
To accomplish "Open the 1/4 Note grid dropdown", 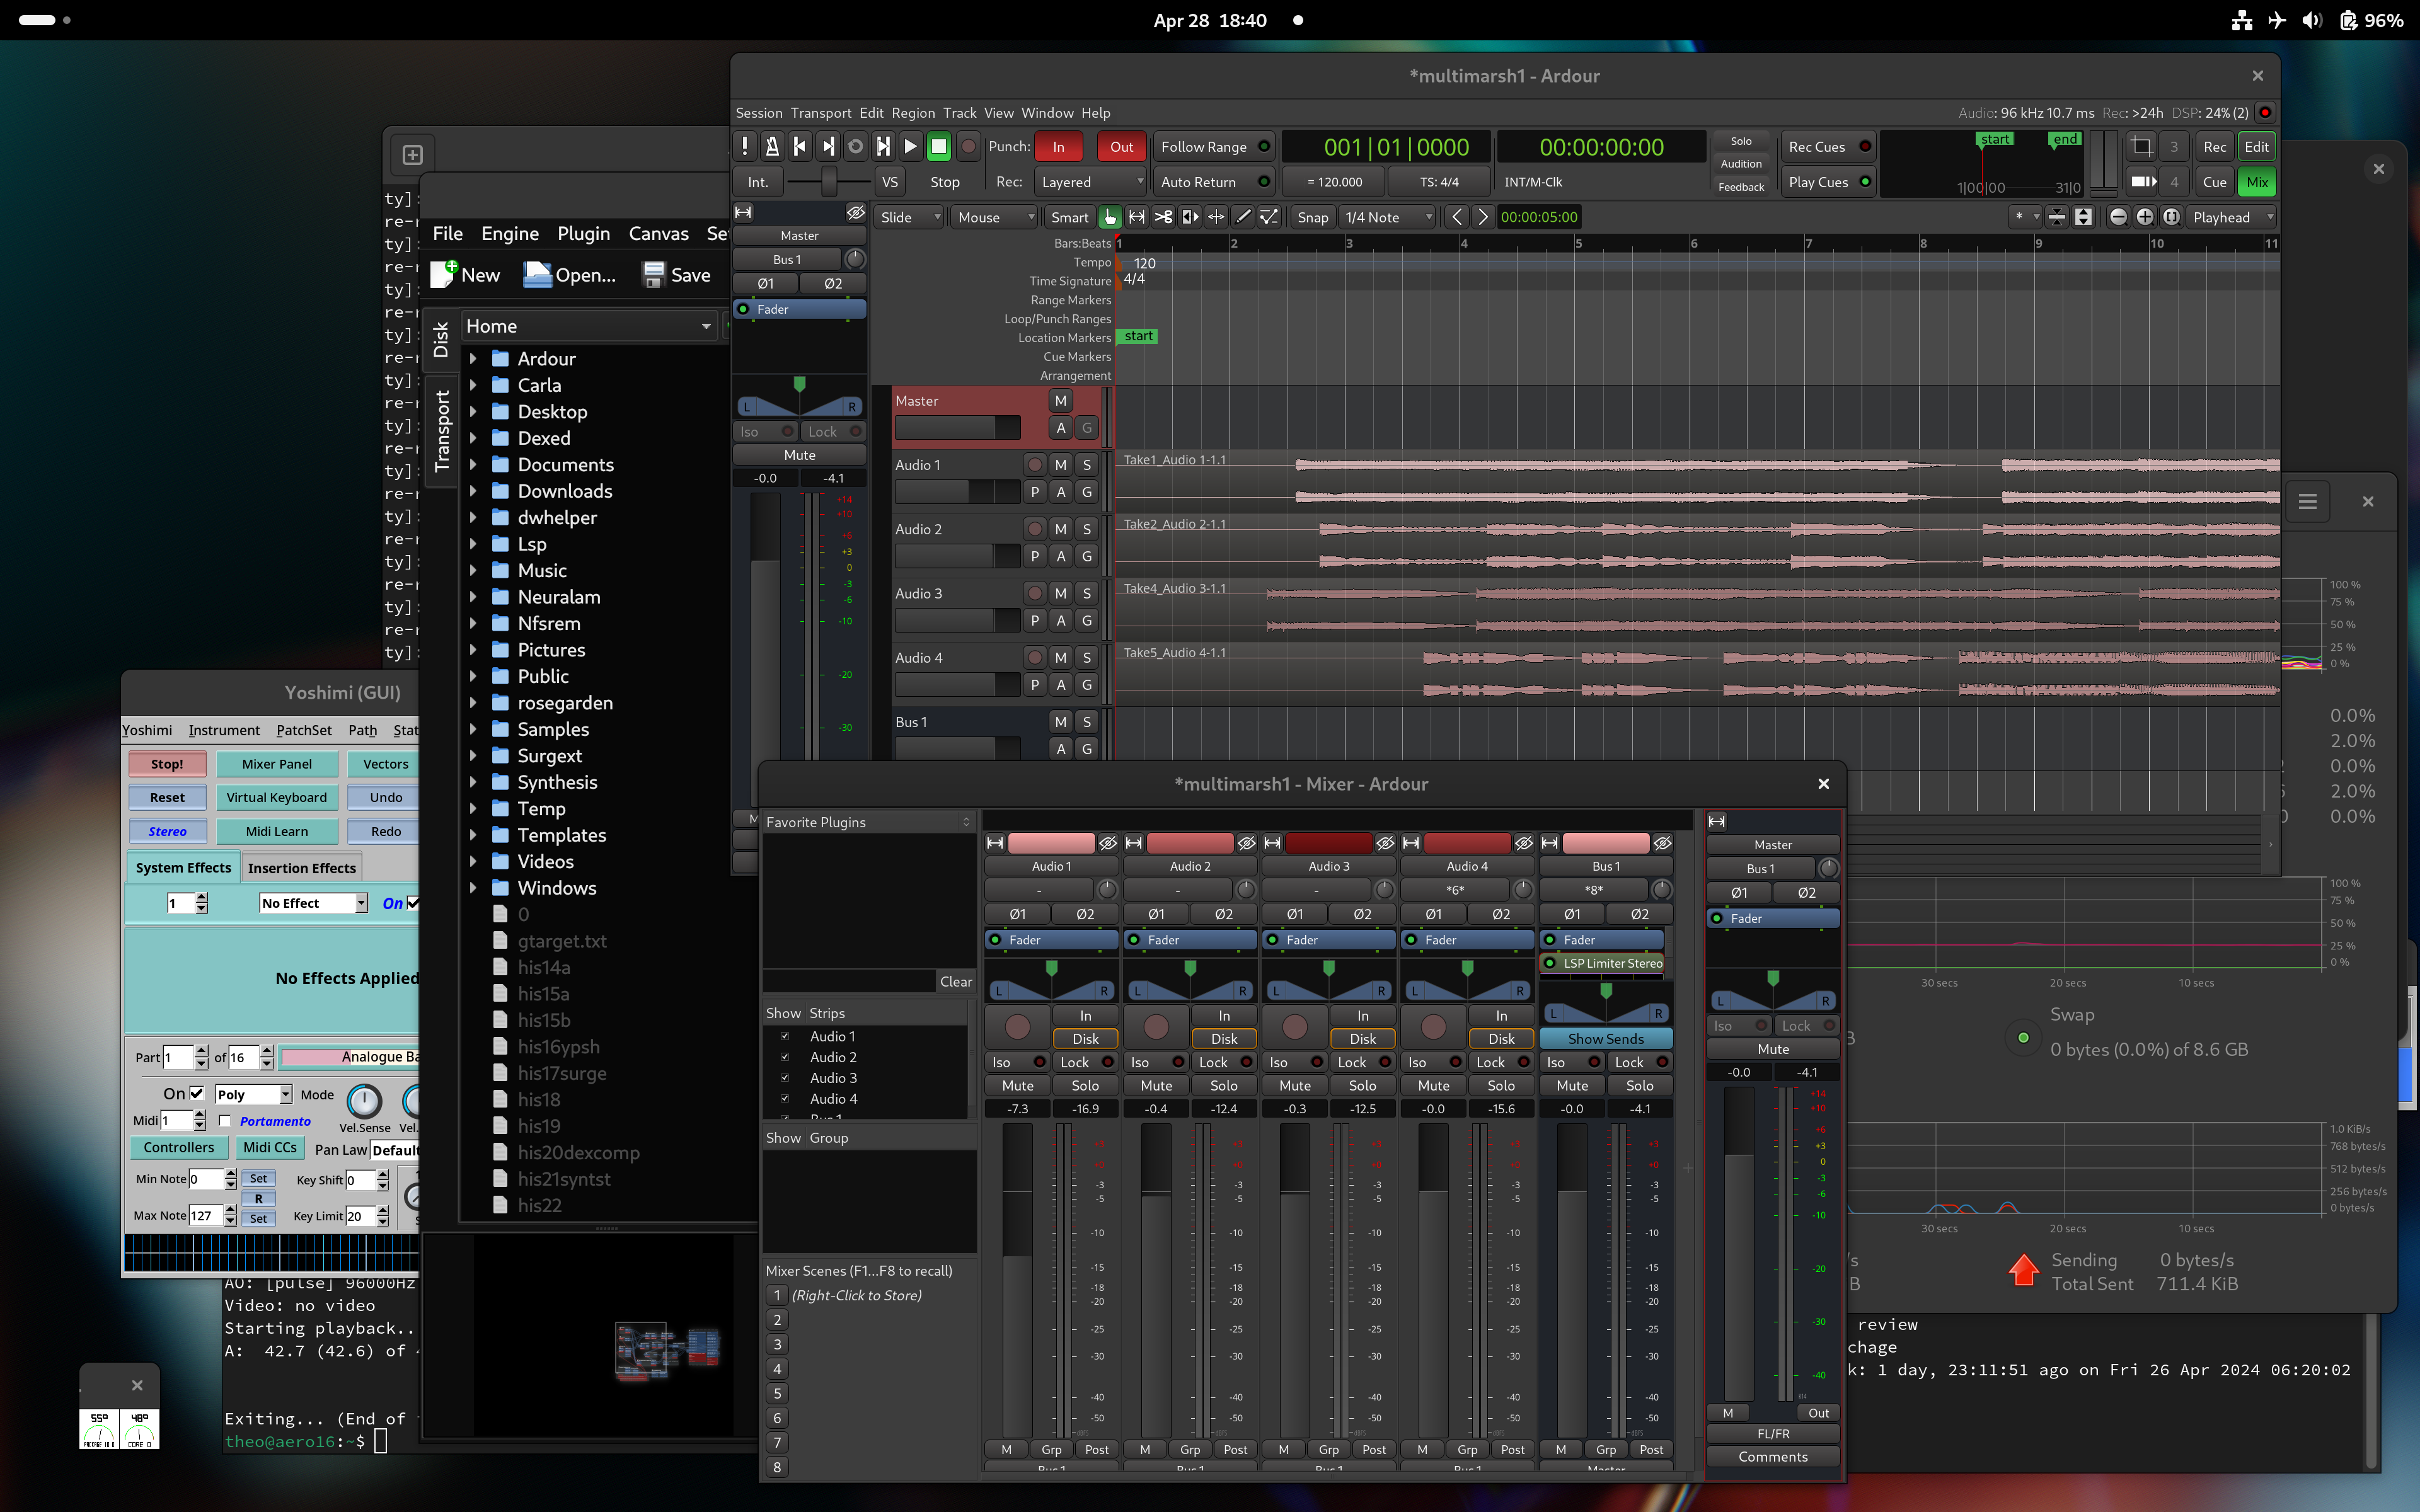I will 1387,217.
